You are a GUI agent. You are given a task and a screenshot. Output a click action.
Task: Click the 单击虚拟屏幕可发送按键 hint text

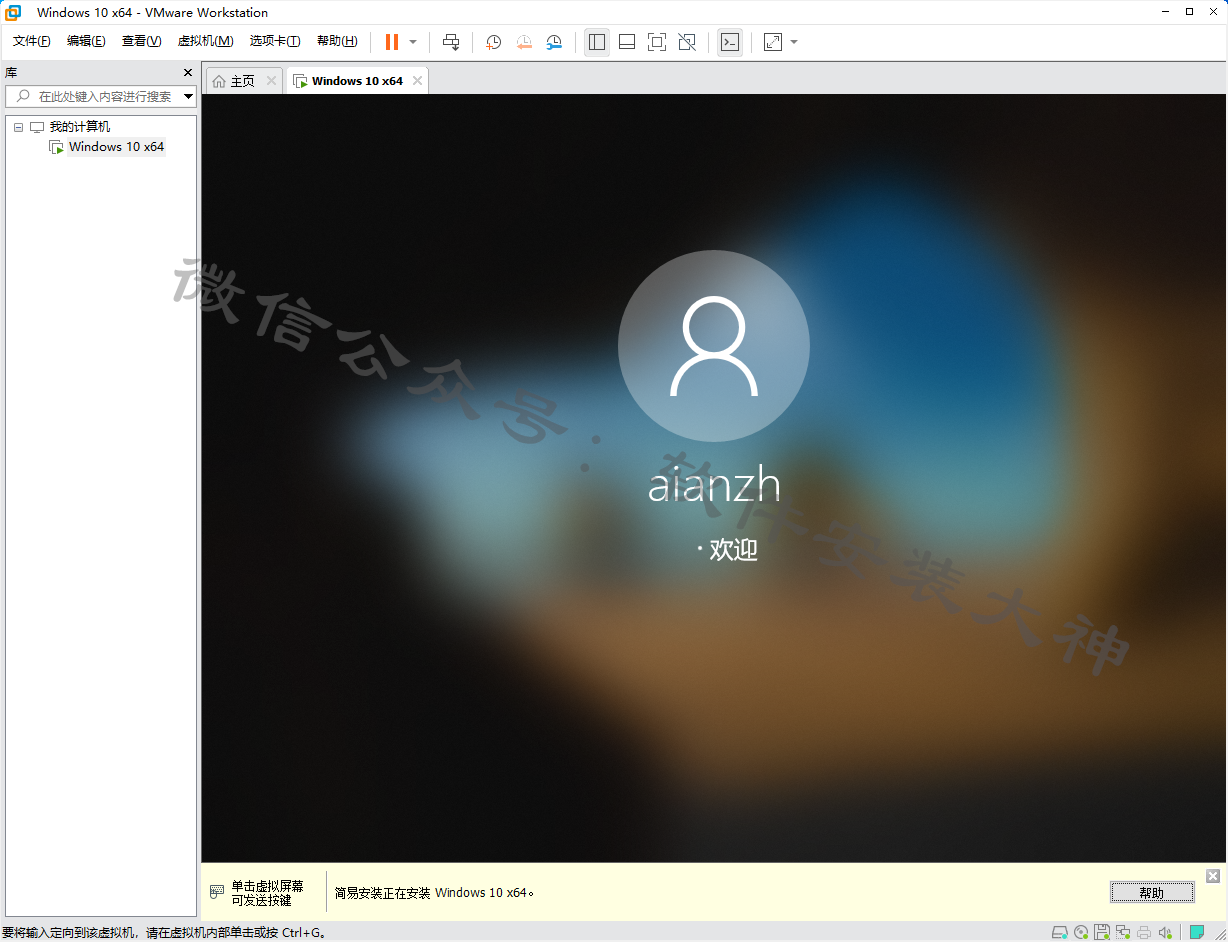tap(267, 892)
